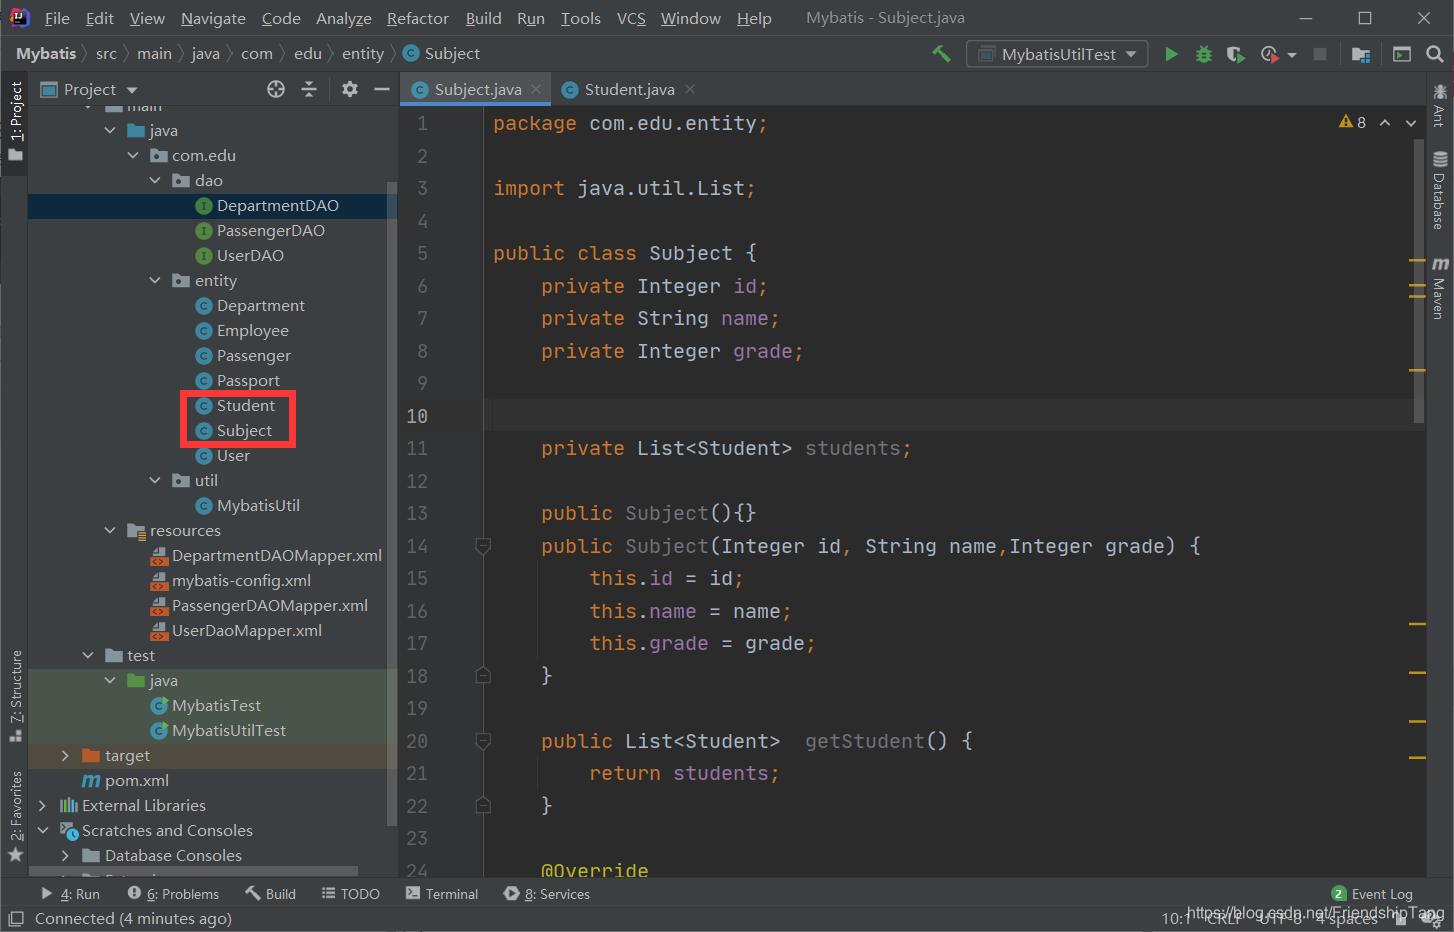
Task: Collapse all in Project panel
Action: point(309,89)
